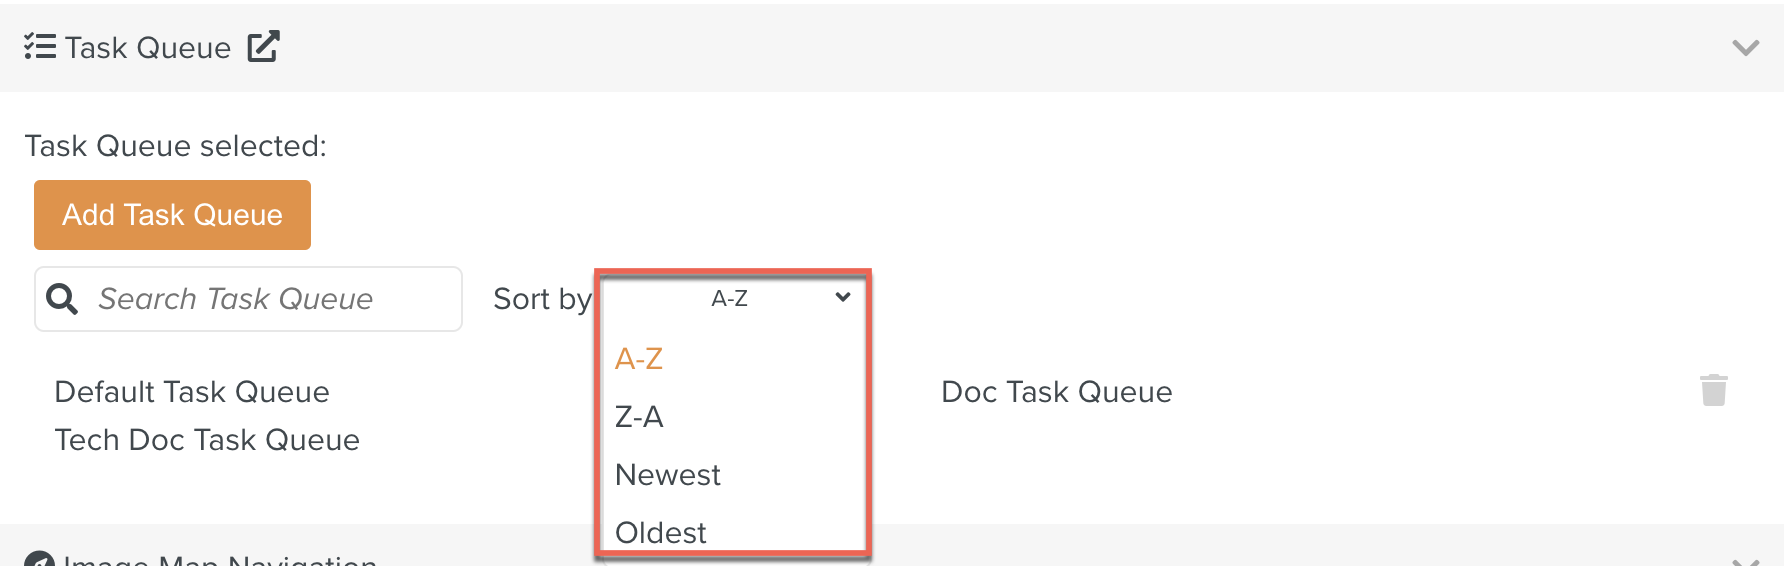The width and height of the screenshot is (1784, 566).
Task: Sort task queues by Newest
Action: [x=667, y=475]
